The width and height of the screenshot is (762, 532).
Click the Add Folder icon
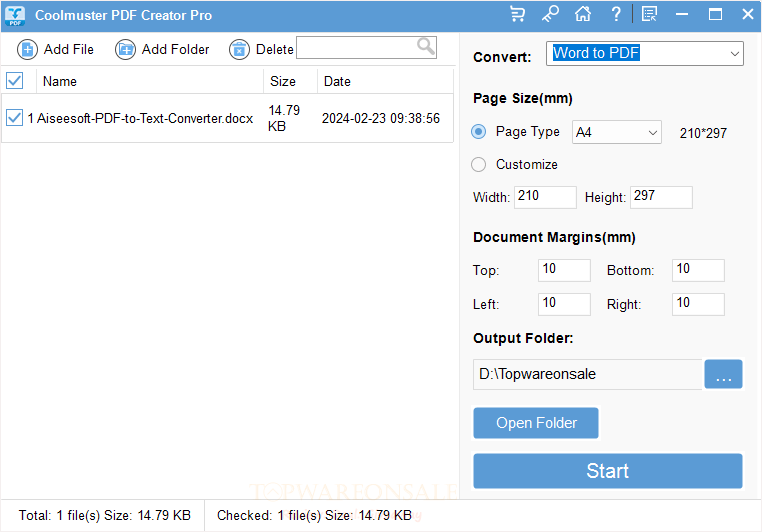[125, 50]
